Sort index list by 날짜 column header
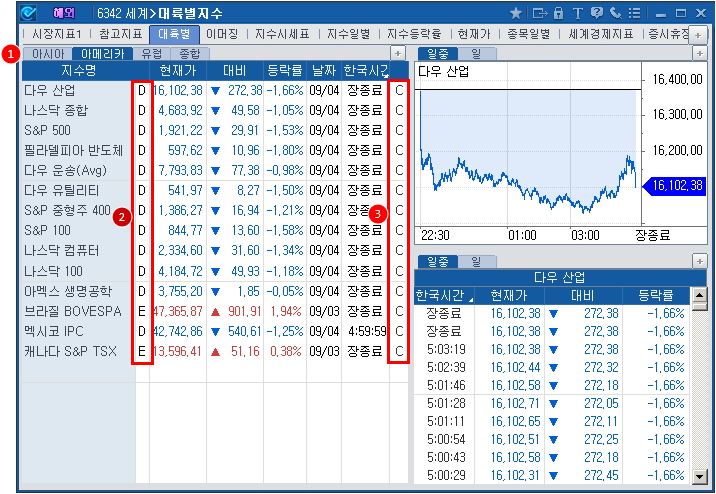Screen dimensions: 716x494 coord(324,71)
